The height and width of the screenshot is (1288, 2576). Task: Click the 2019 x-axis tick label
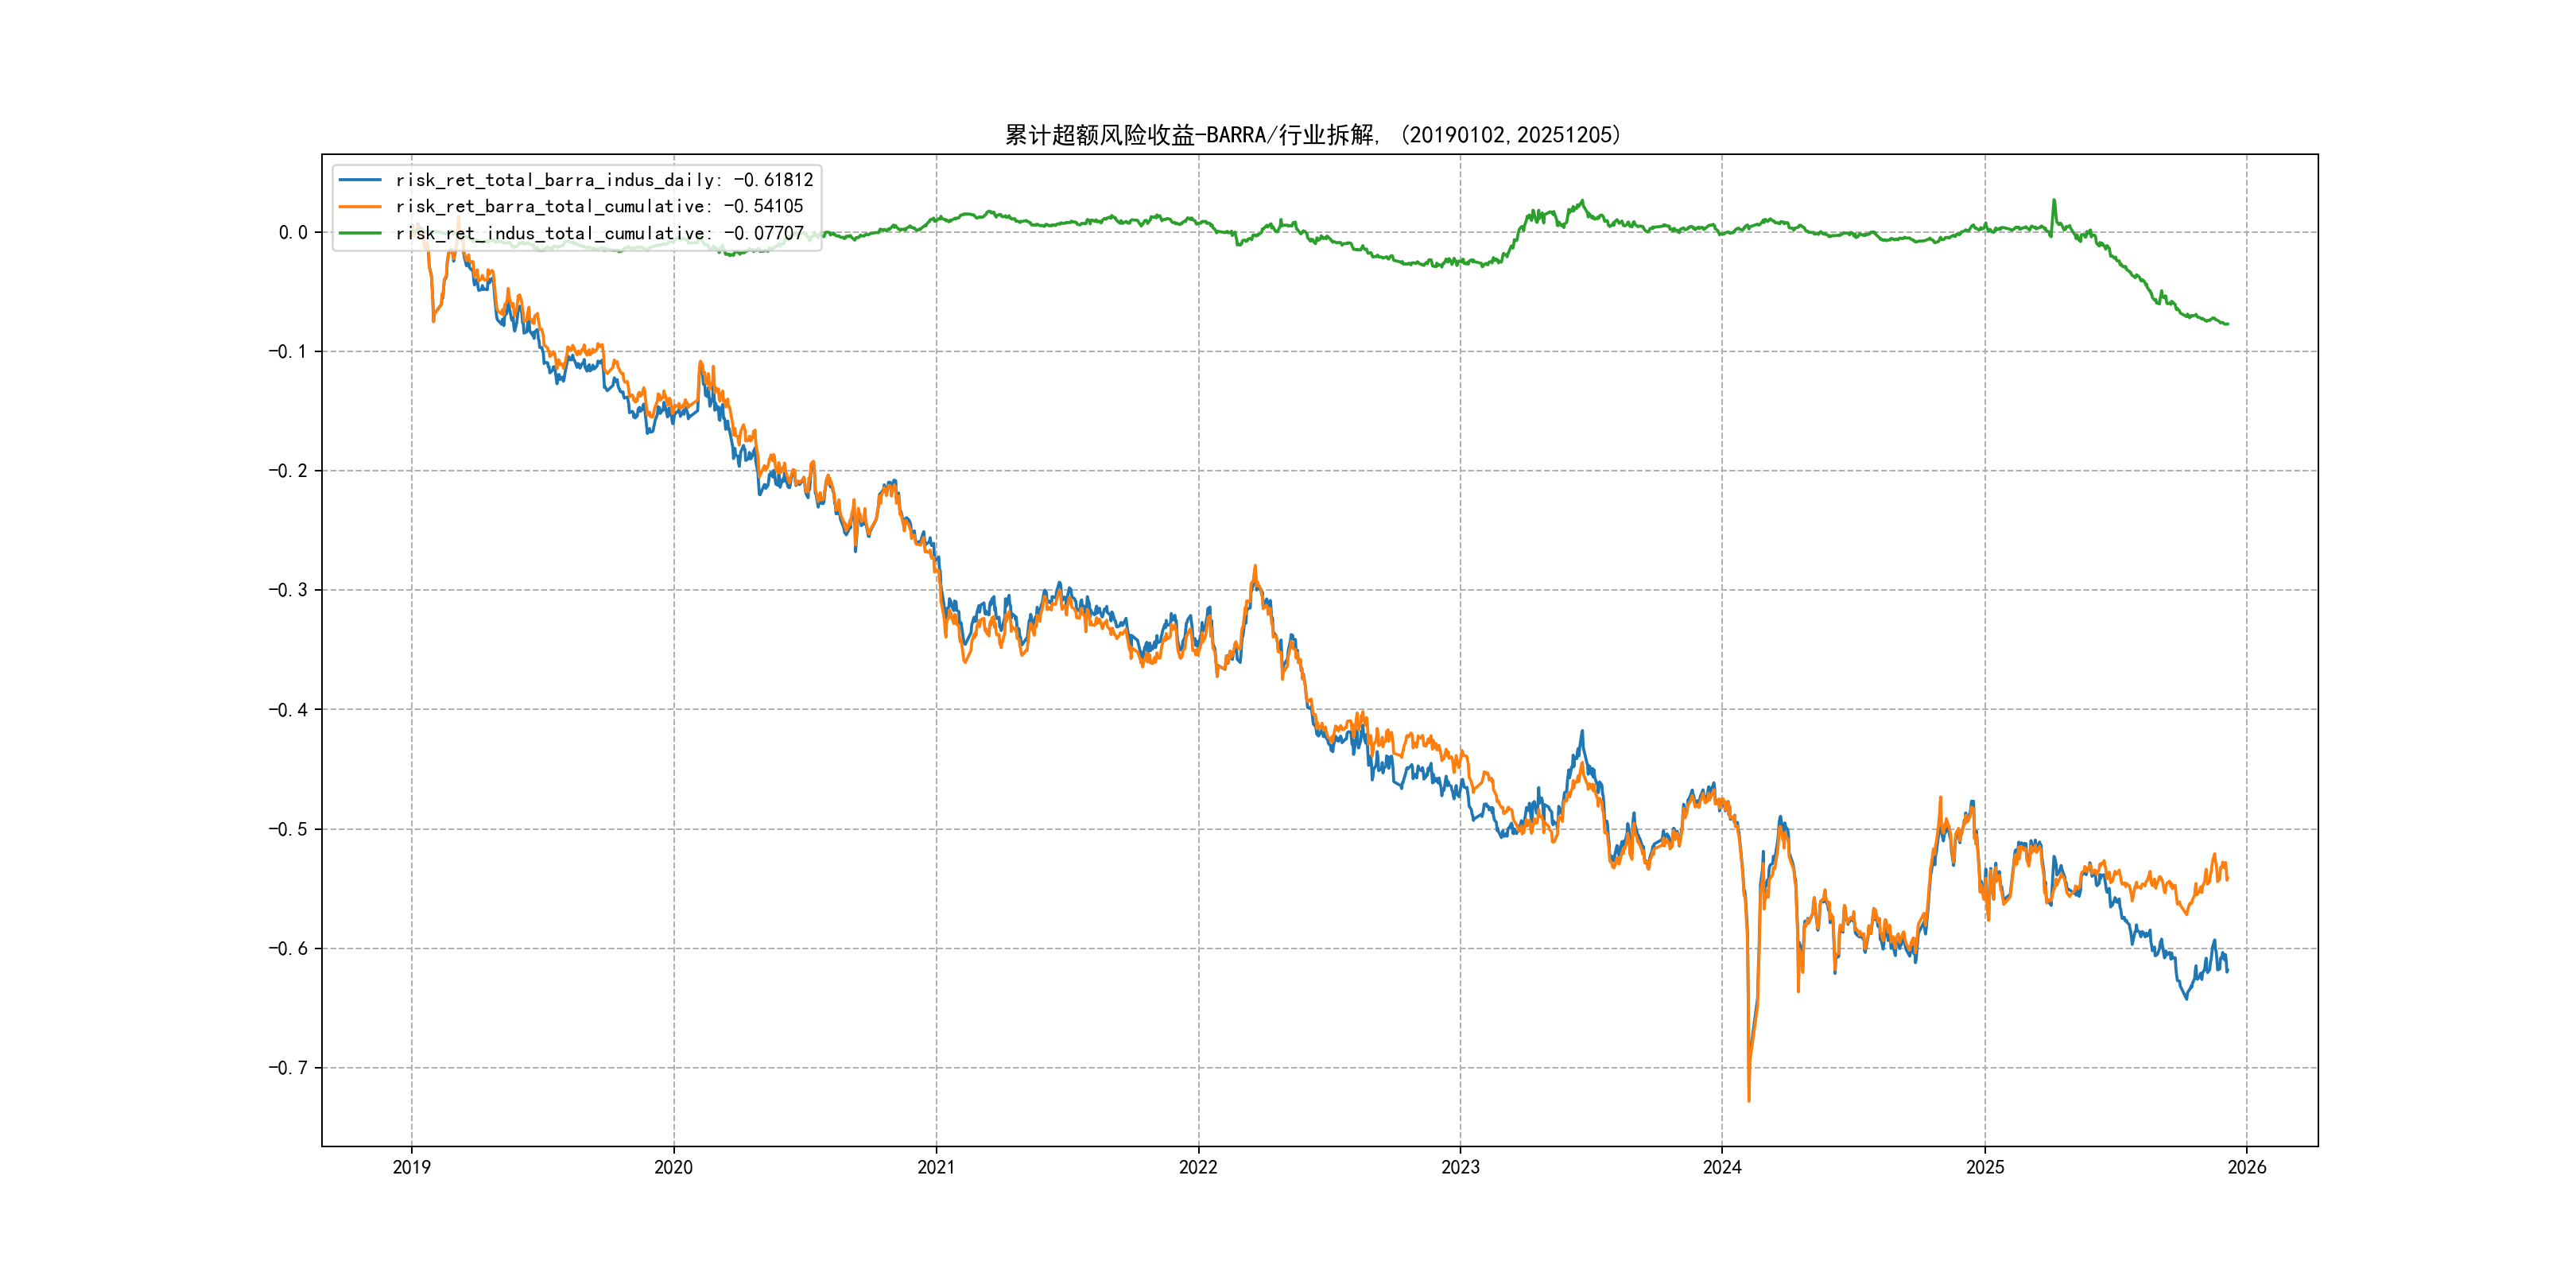(x=411, y=1167)
